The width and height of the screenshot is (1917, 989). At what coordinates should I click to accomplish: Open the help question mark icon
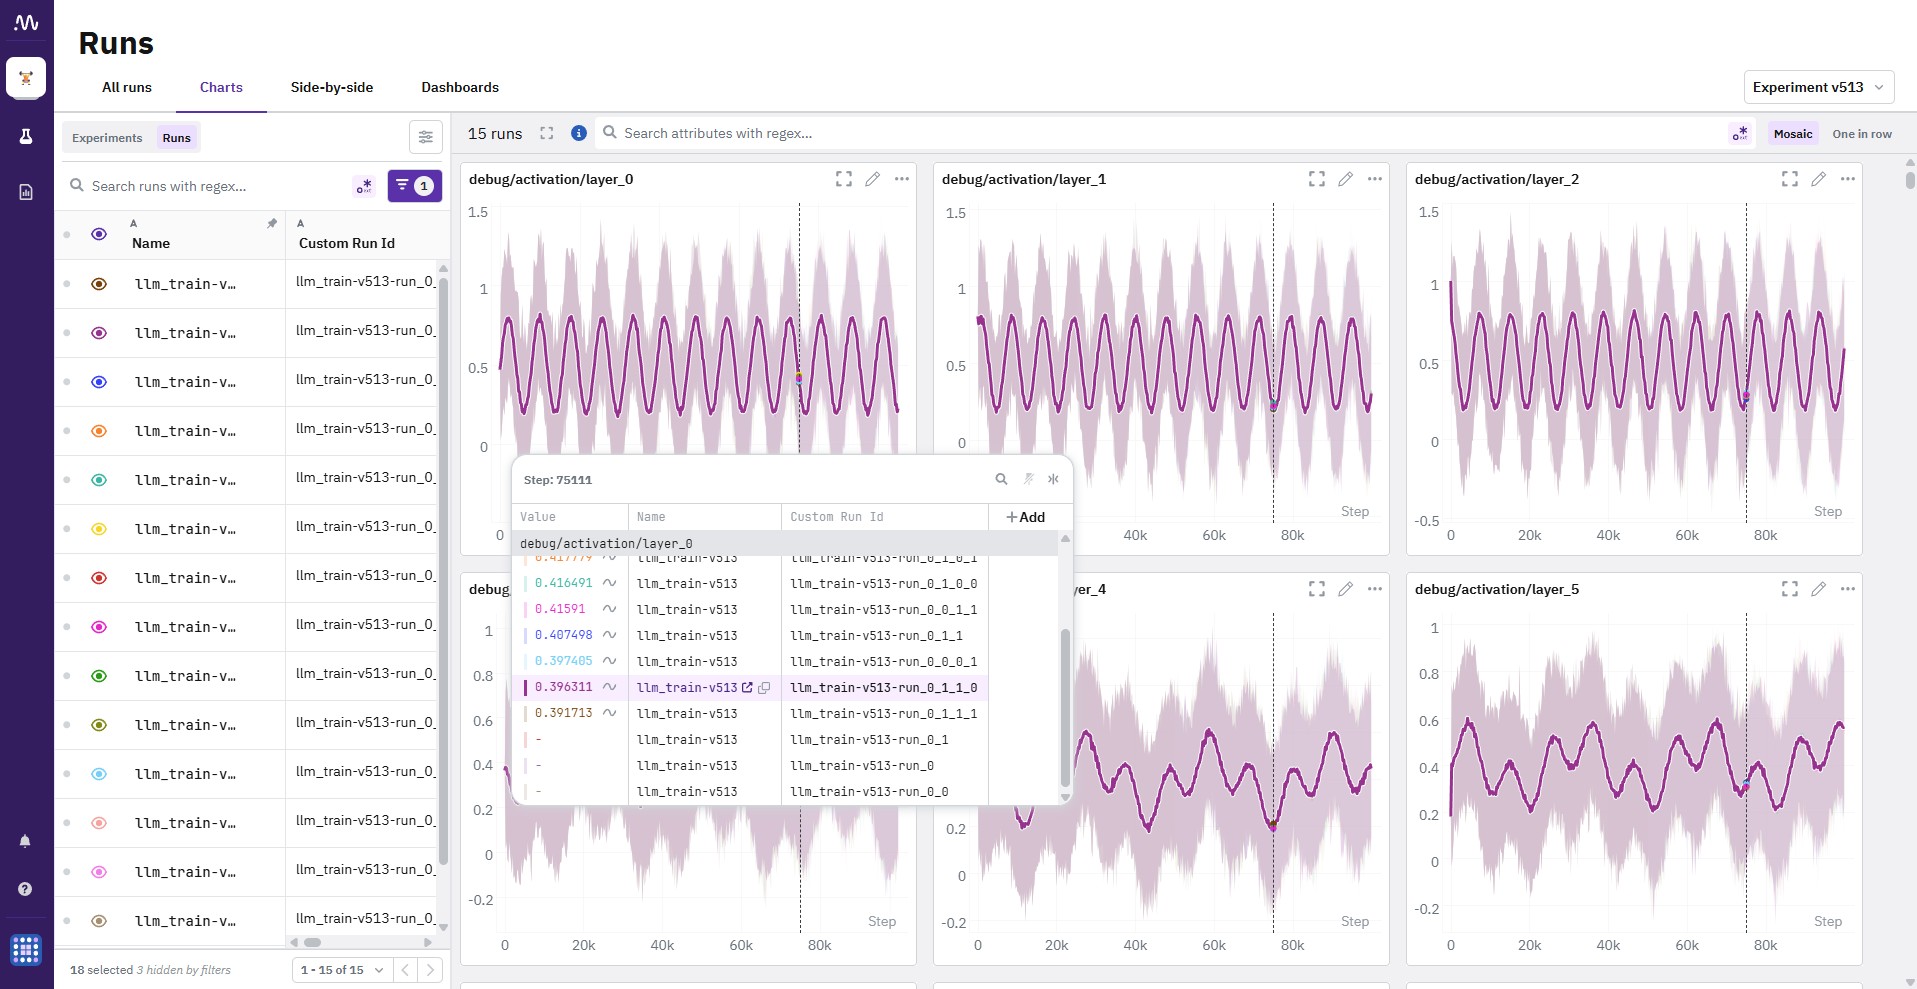[x=25, y=889]
